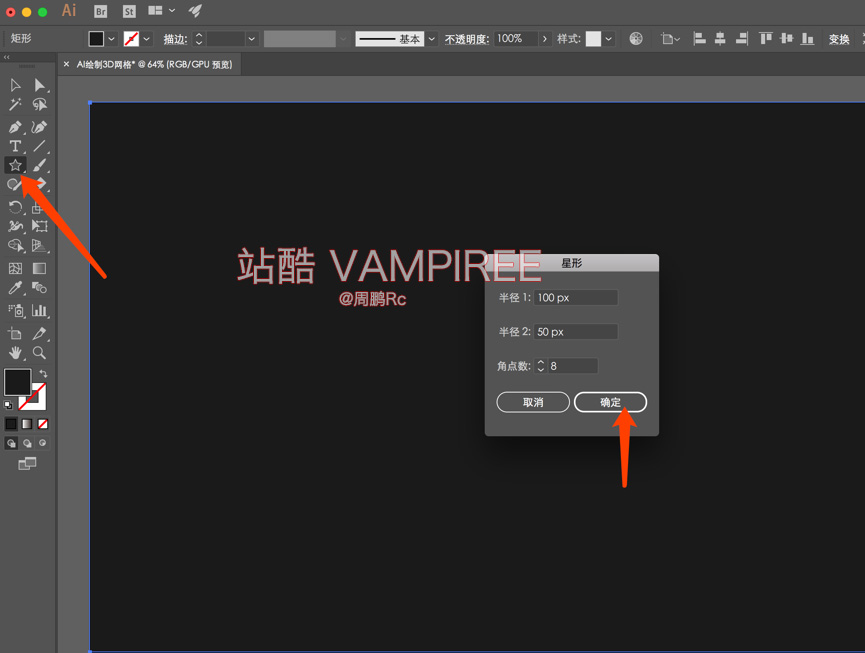The width and height of the screenshot is (865, 653).
Task: Open Adobe Stock via St icon
Action: [x=129, y=11]
